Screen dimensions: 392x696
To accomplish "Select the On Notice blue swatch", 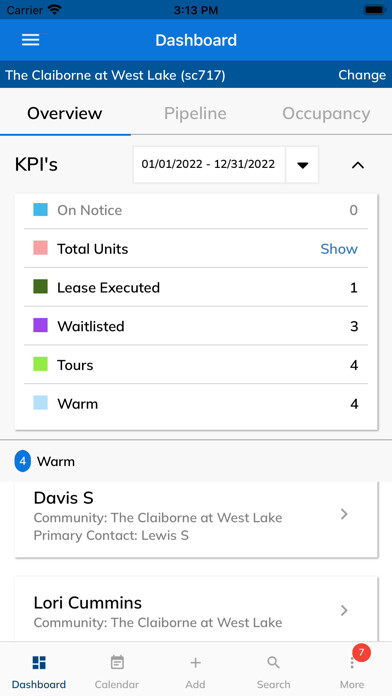I will coord(40,210).
